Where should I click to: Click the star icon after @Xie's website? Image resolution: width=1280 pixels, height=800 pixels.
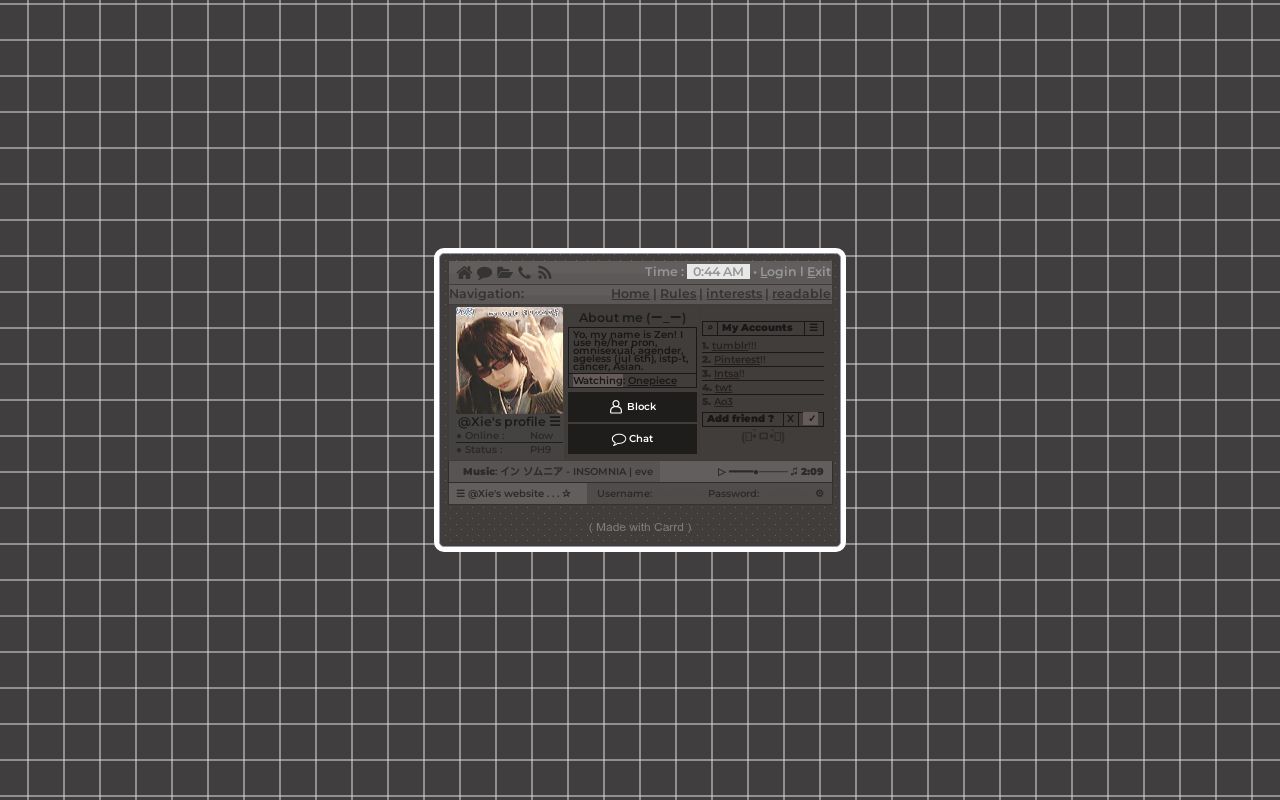click(566, 493)
